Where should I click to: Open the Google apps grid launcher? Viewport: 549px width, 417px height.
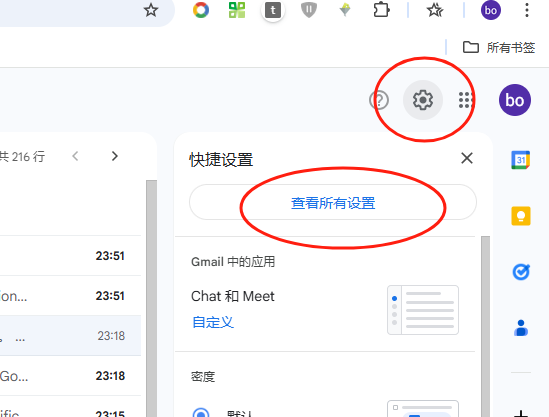click(x=465, y=100)
